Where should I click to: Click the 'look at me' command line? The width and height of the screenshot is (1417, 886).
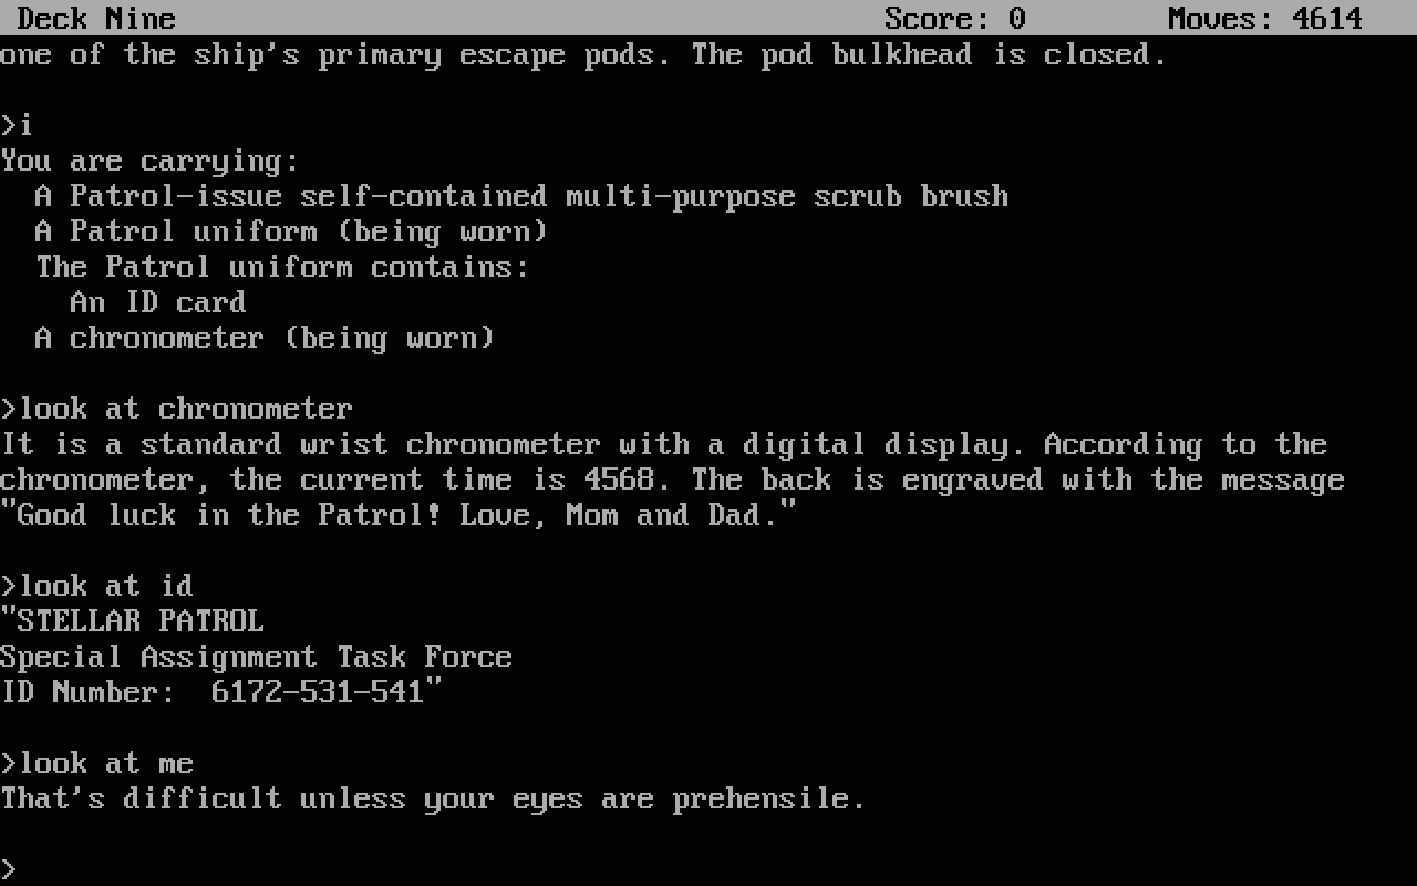click(97, 764)
